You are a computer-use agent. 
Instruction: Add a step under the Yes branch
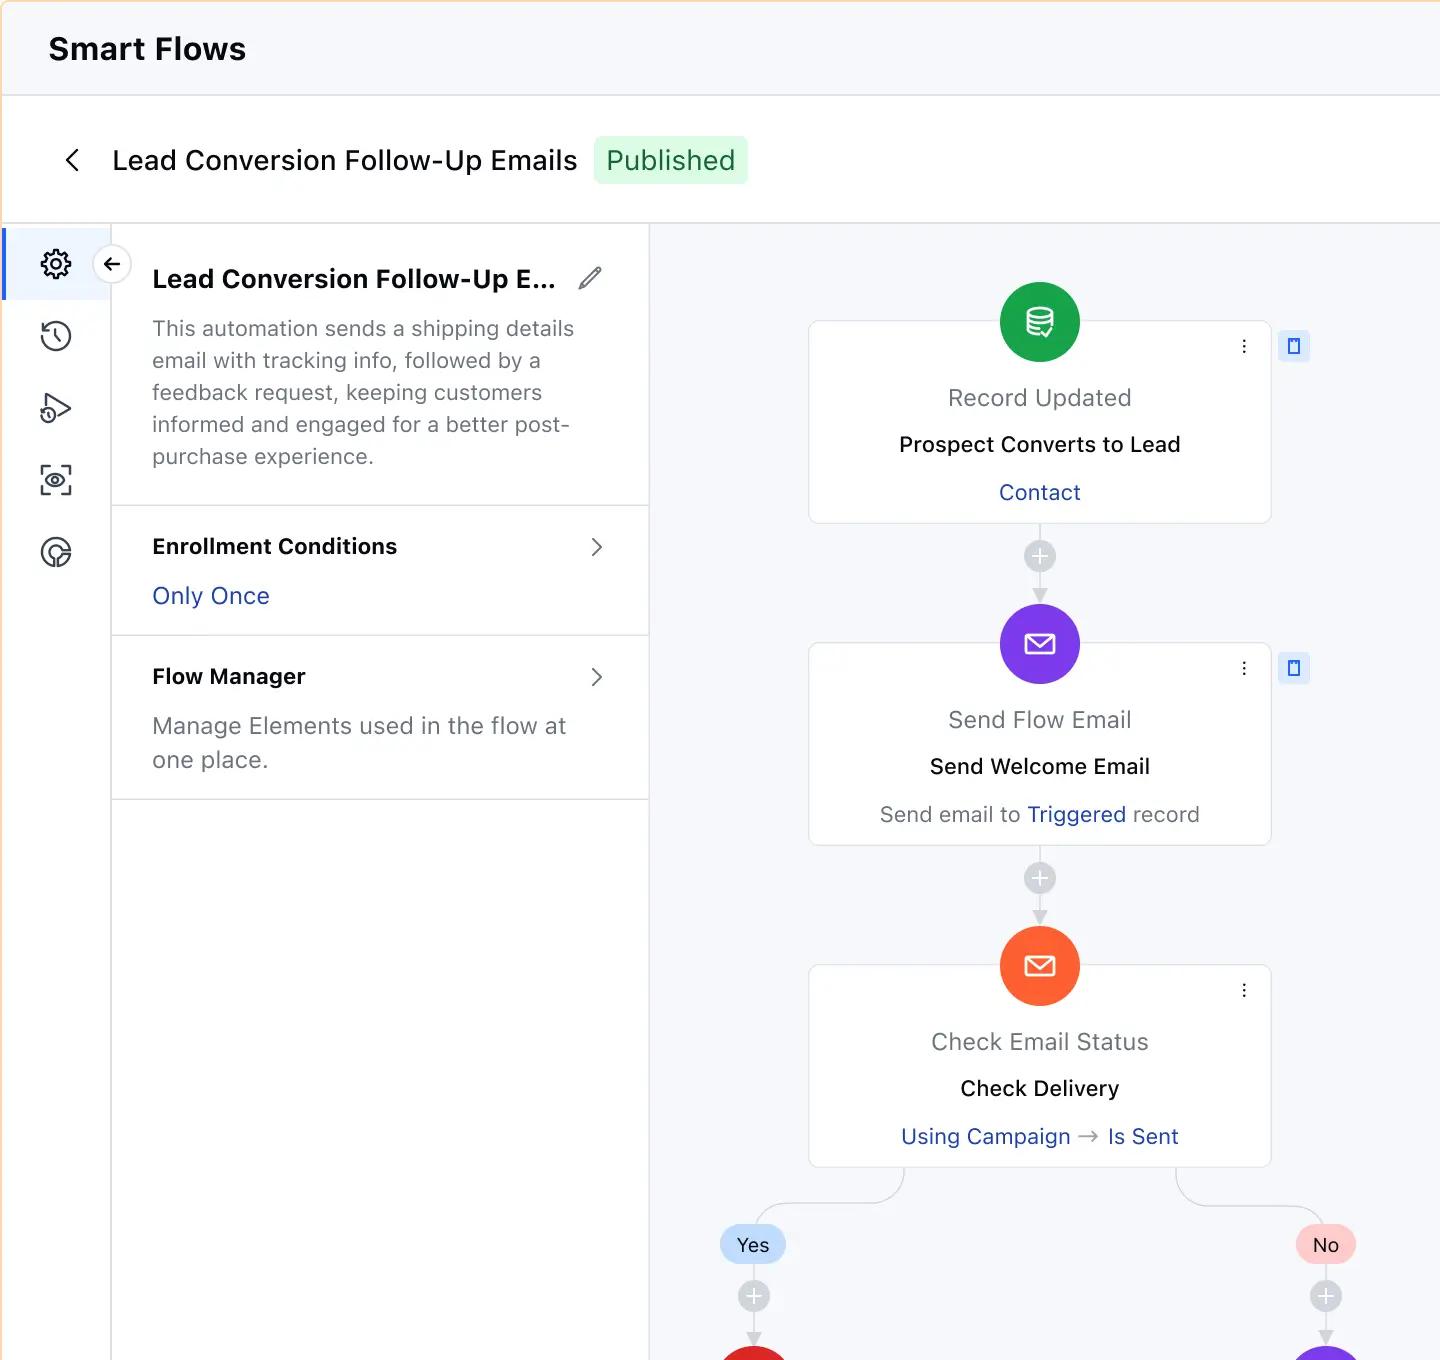tap(754, 1297)
